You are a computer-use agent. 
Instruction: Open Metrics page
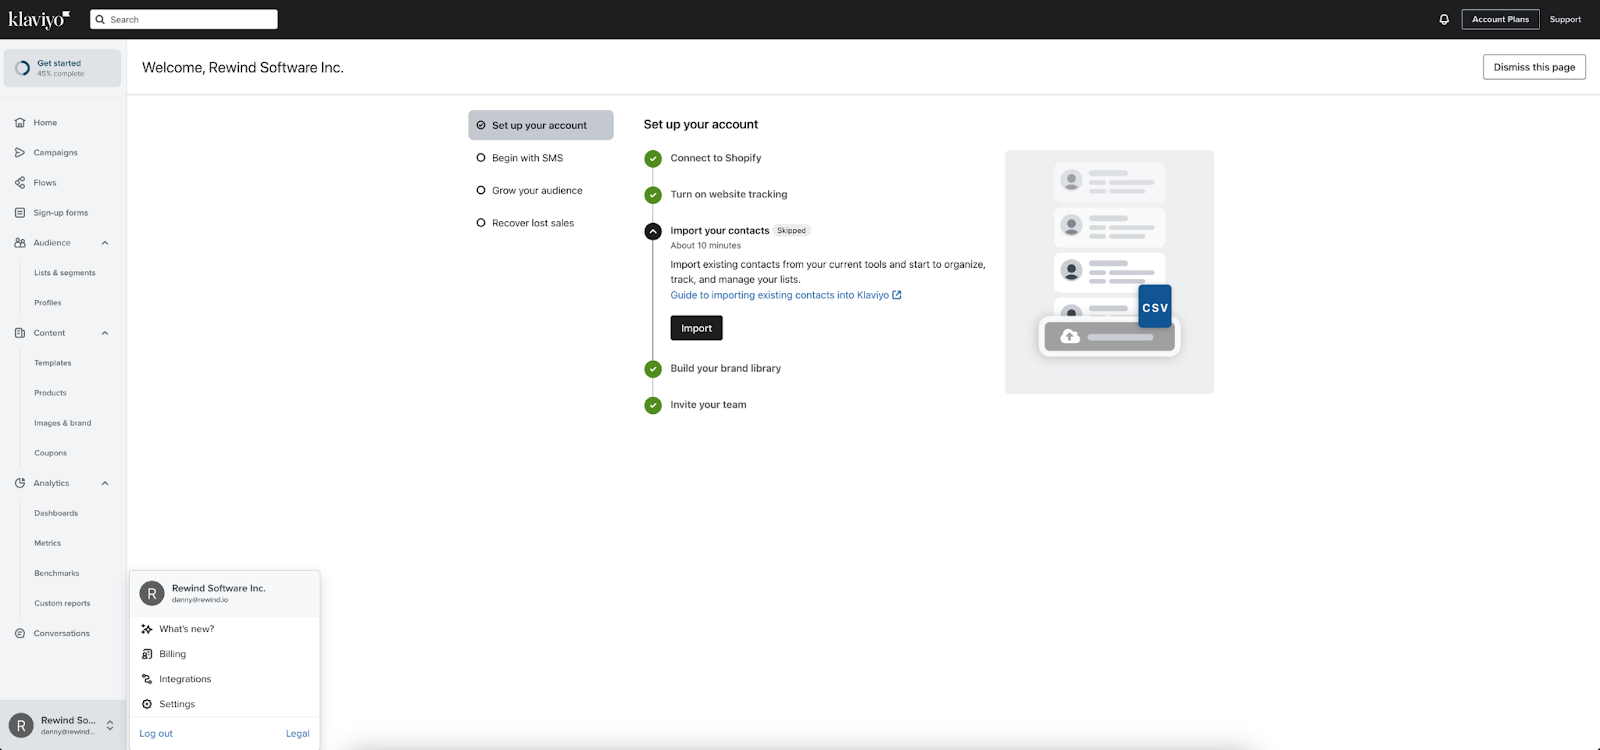48,543
